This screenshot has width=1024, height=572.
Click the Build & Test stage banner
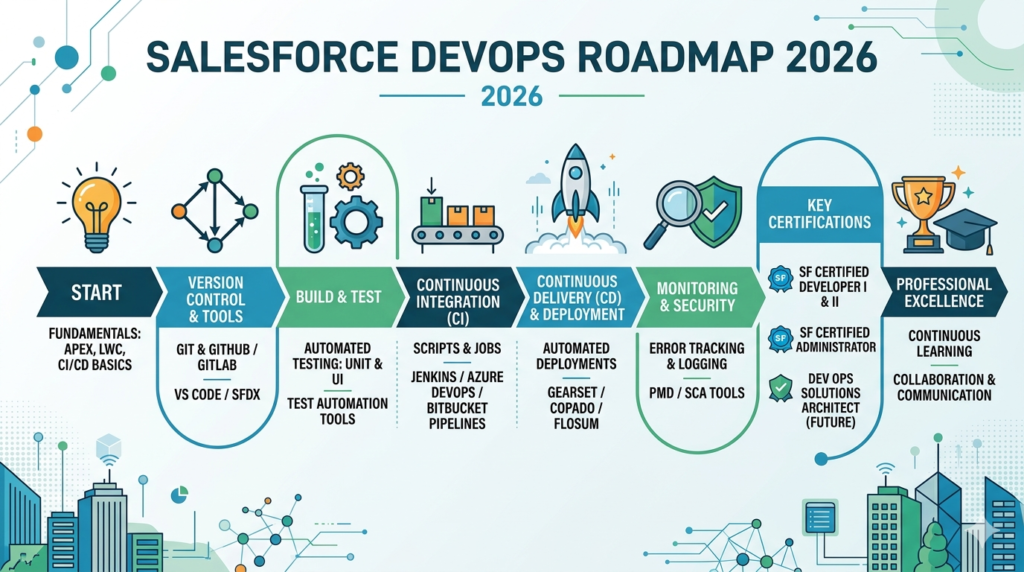[x=337, y=297]
